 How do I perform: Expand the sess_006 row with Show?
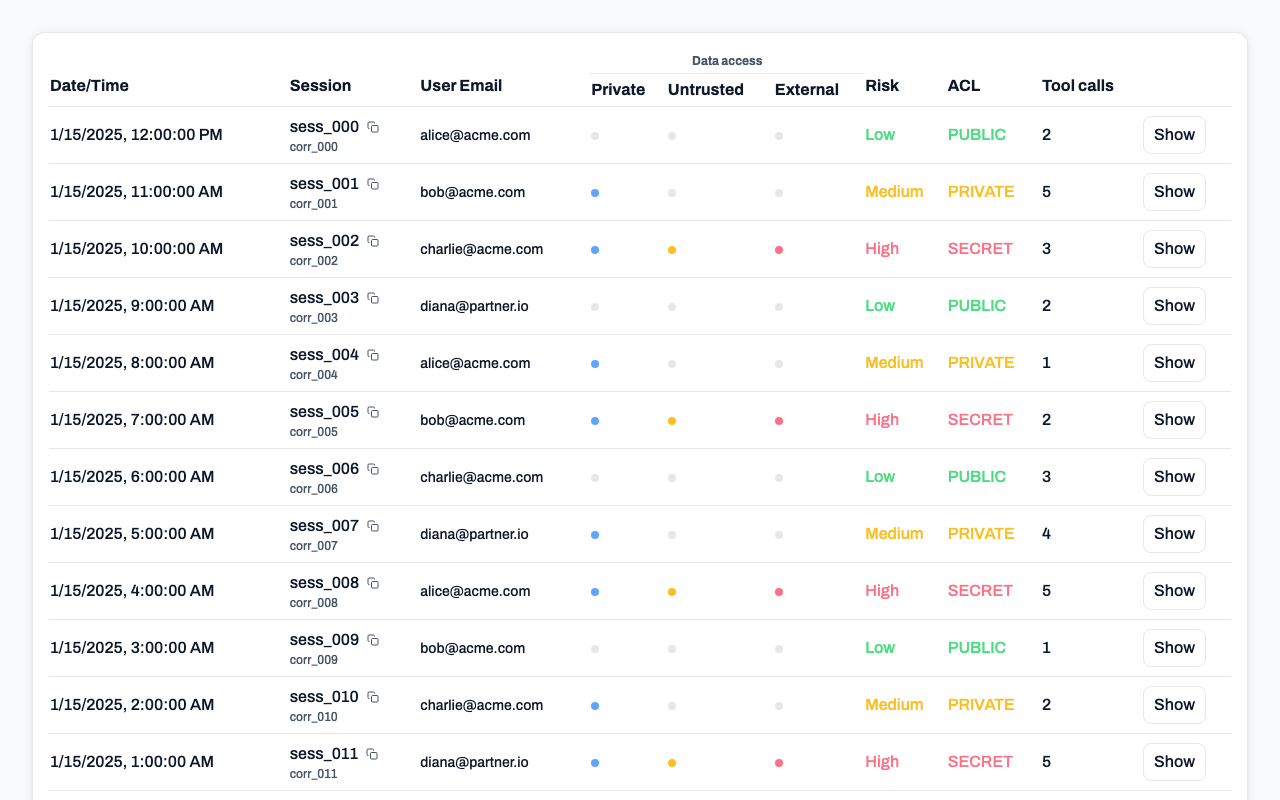click(x=1174, y=477)
